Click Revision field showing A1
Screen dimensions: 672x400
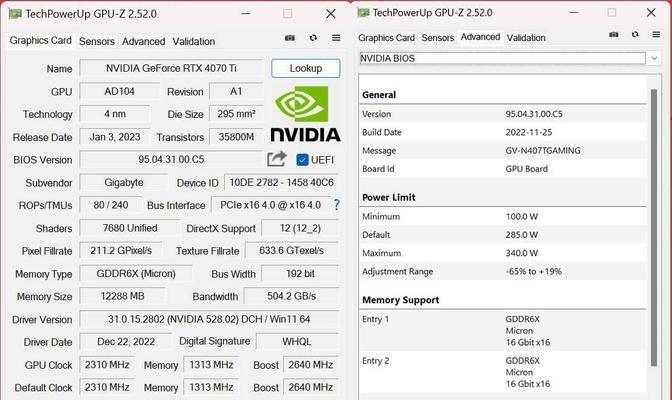point(236,91)
